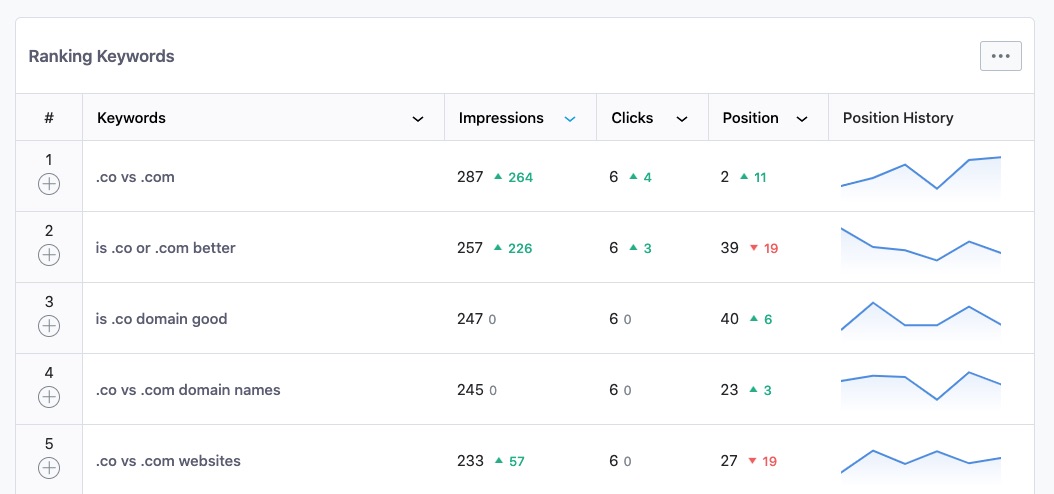Open keyword ".co vs .com domain names"
Image resolution: width=1054 pixels, height=494 pixels.
188,390
